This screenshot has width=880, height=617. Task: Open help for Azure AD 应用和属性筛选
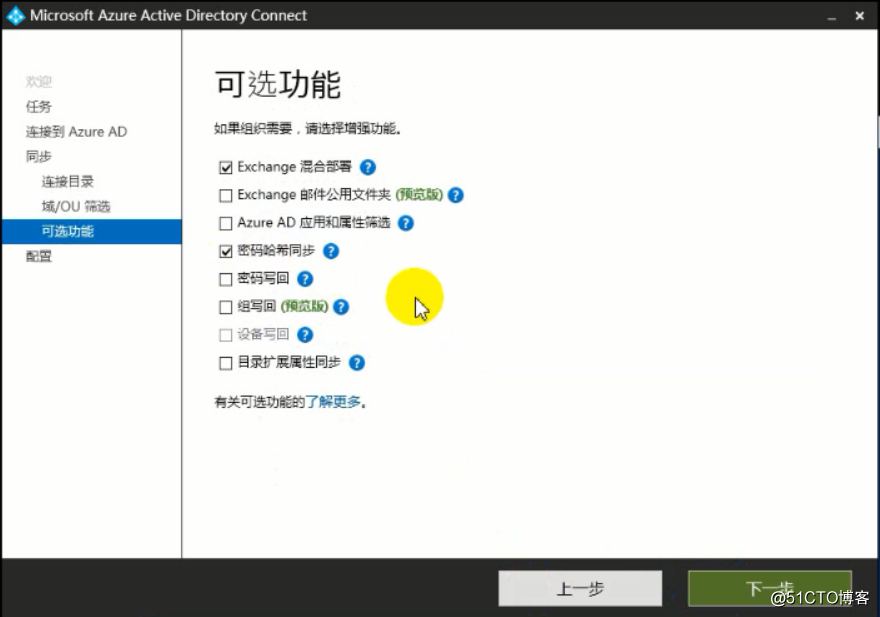pyautogui.click(x=406, y=223)
